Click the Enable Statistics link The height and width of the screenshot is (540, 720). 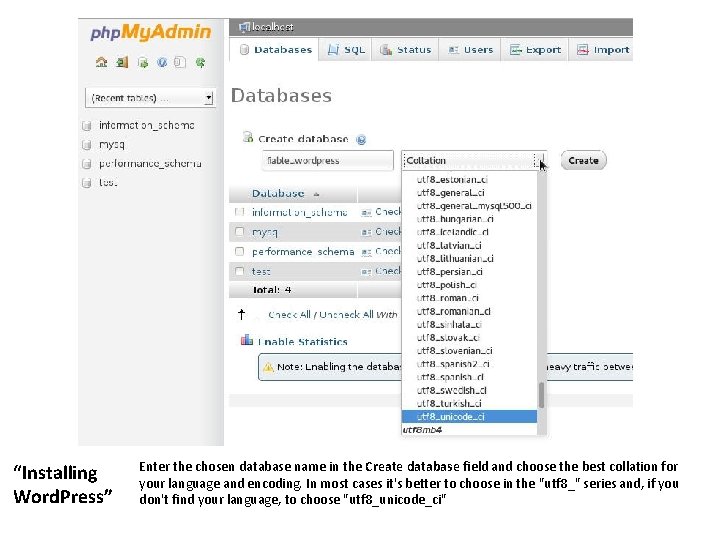click(303, 342)
